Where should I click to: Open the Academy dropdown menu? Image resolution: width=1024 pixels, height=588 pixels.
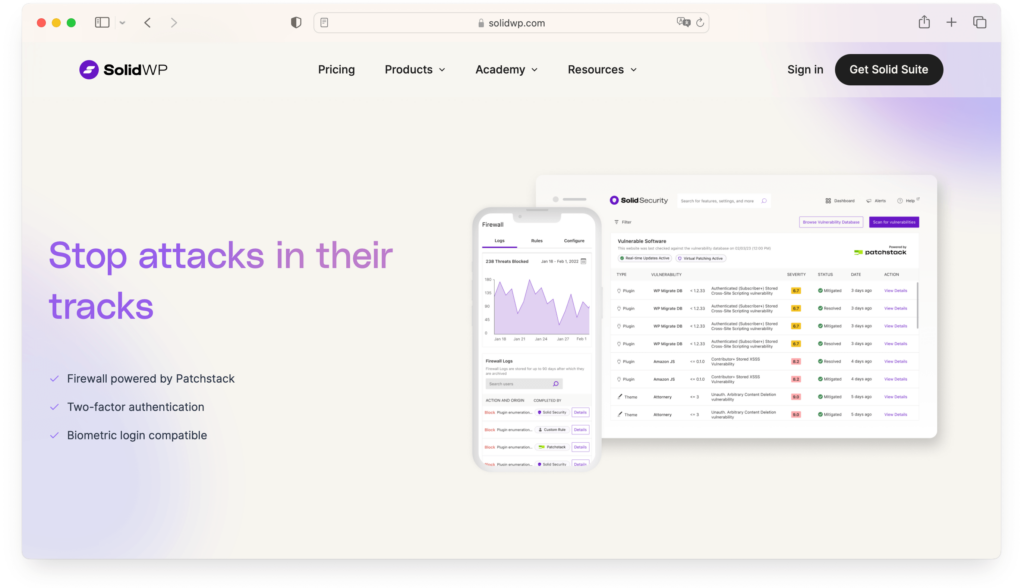(506, 69)
